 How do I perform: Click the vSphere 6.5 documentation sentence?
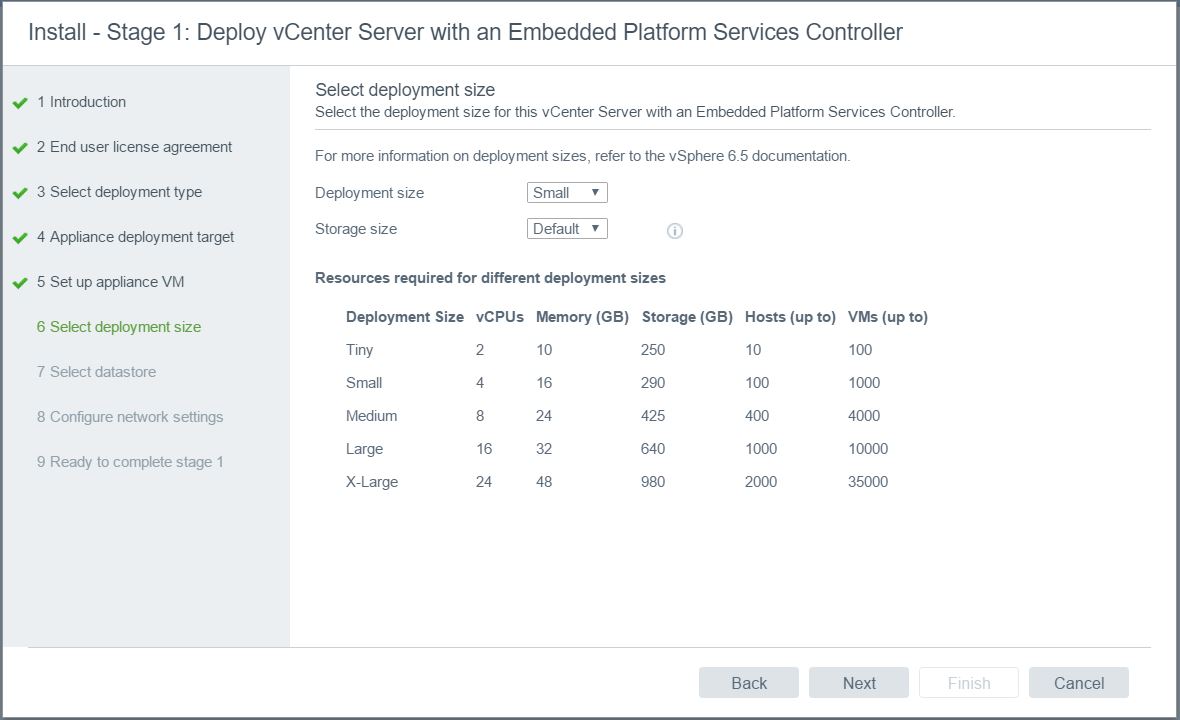click(582, 156)
